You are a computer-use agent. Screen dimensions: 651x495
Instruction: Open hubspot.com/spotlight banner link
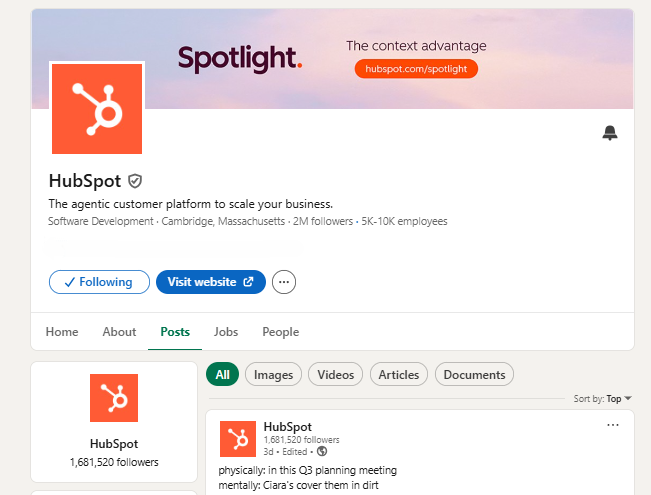[x=416, y=69]
